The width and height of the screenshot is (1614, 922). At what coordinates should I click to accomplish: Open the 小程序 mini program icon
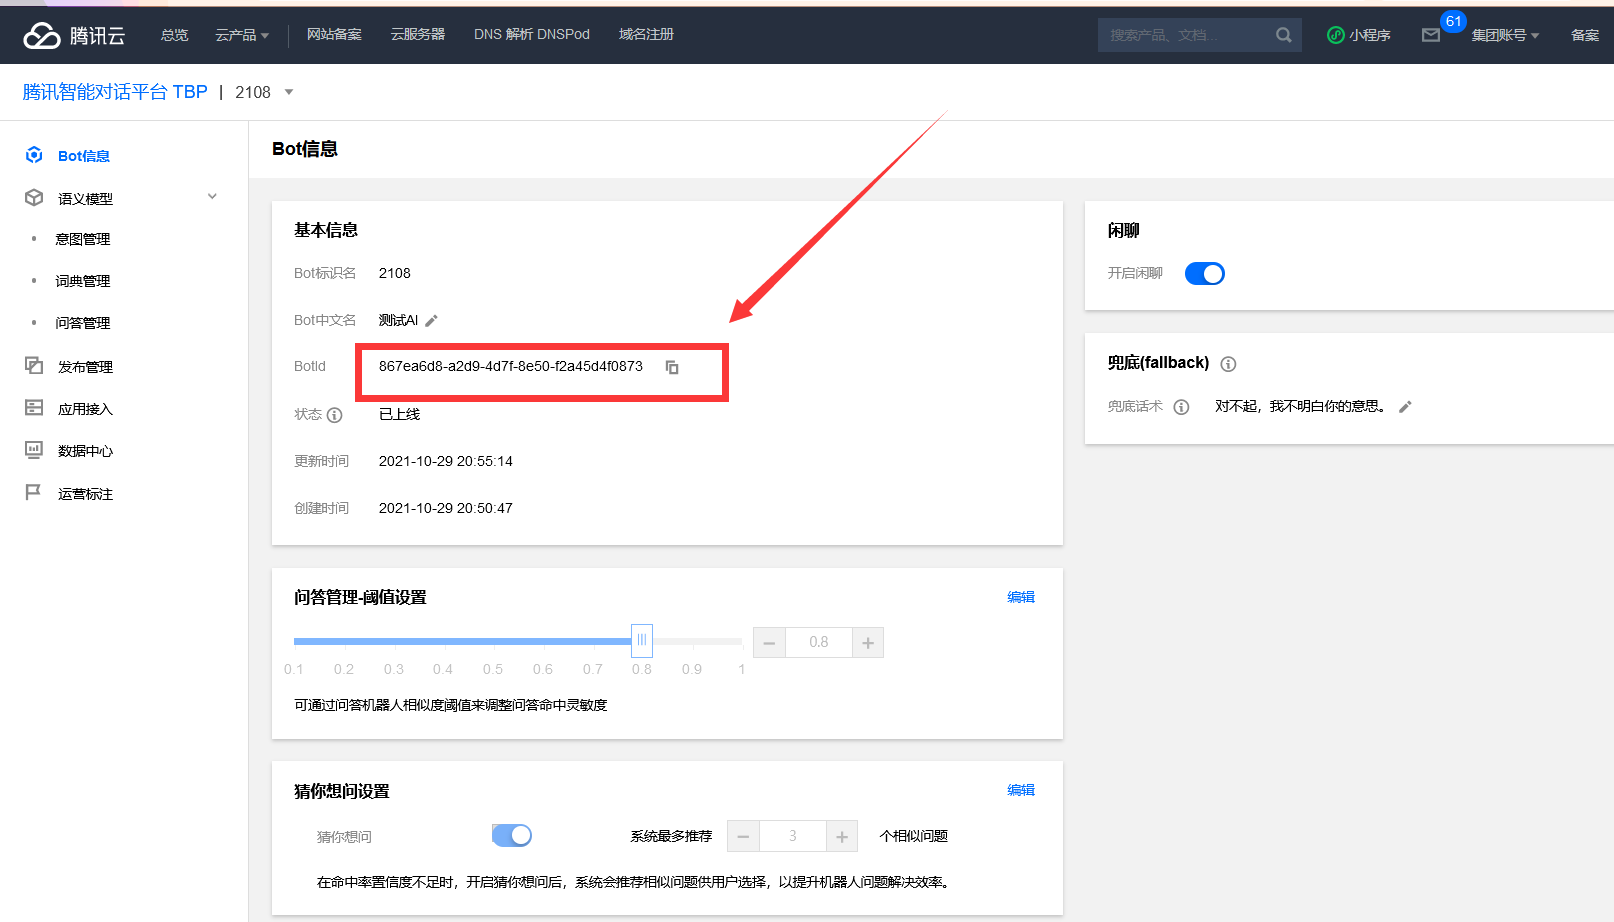pos(1335,35)
